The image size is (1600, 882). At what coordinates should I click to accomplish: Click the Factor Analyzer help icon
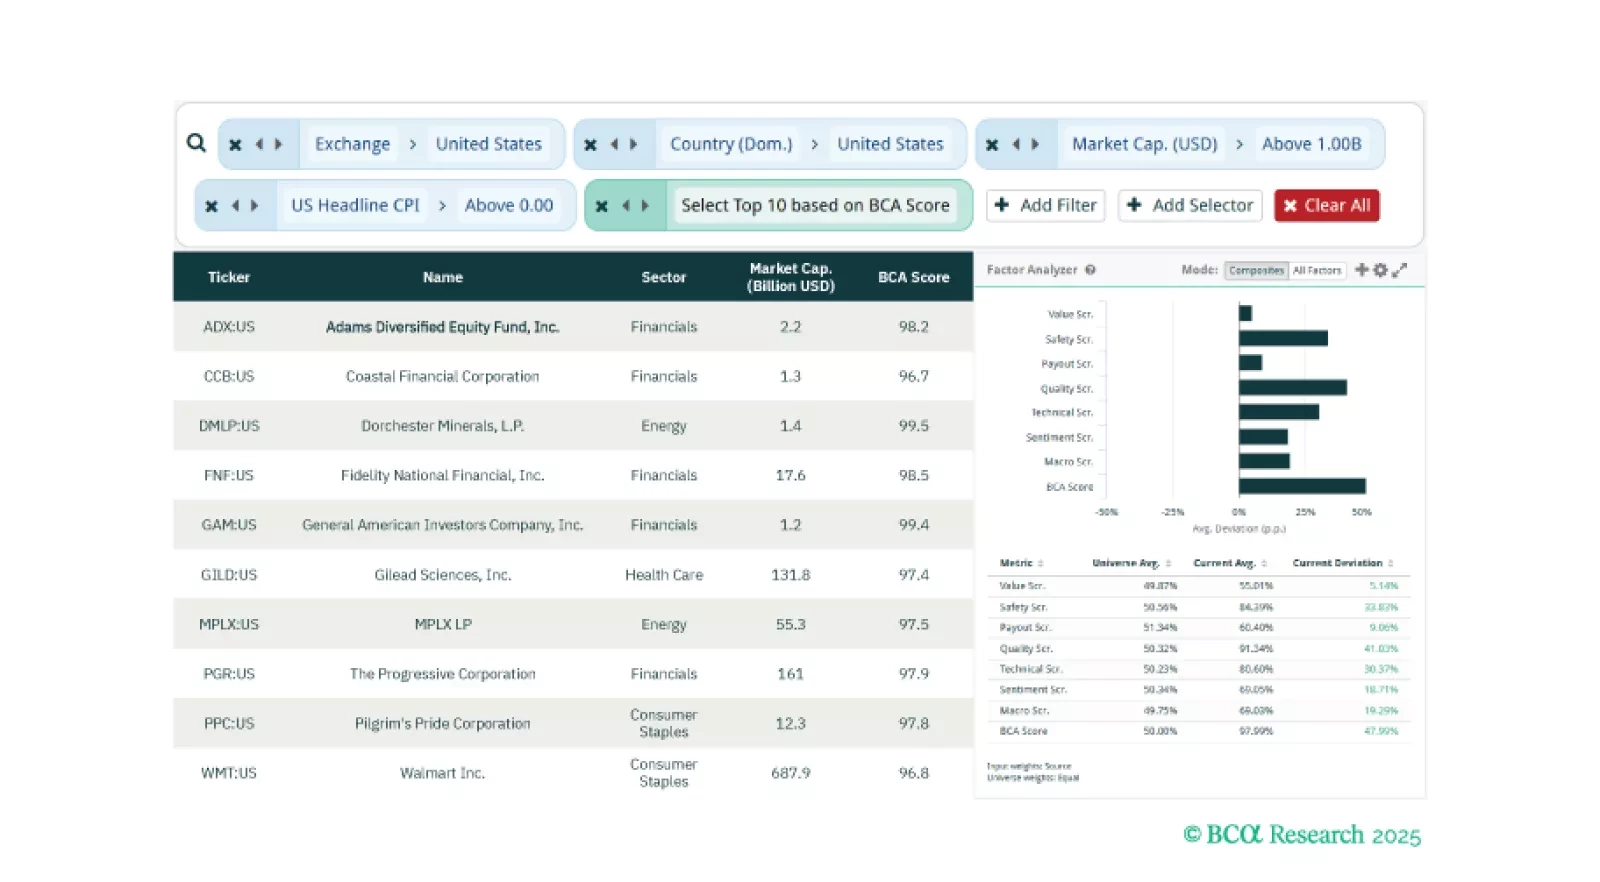tap(1091, 270)
